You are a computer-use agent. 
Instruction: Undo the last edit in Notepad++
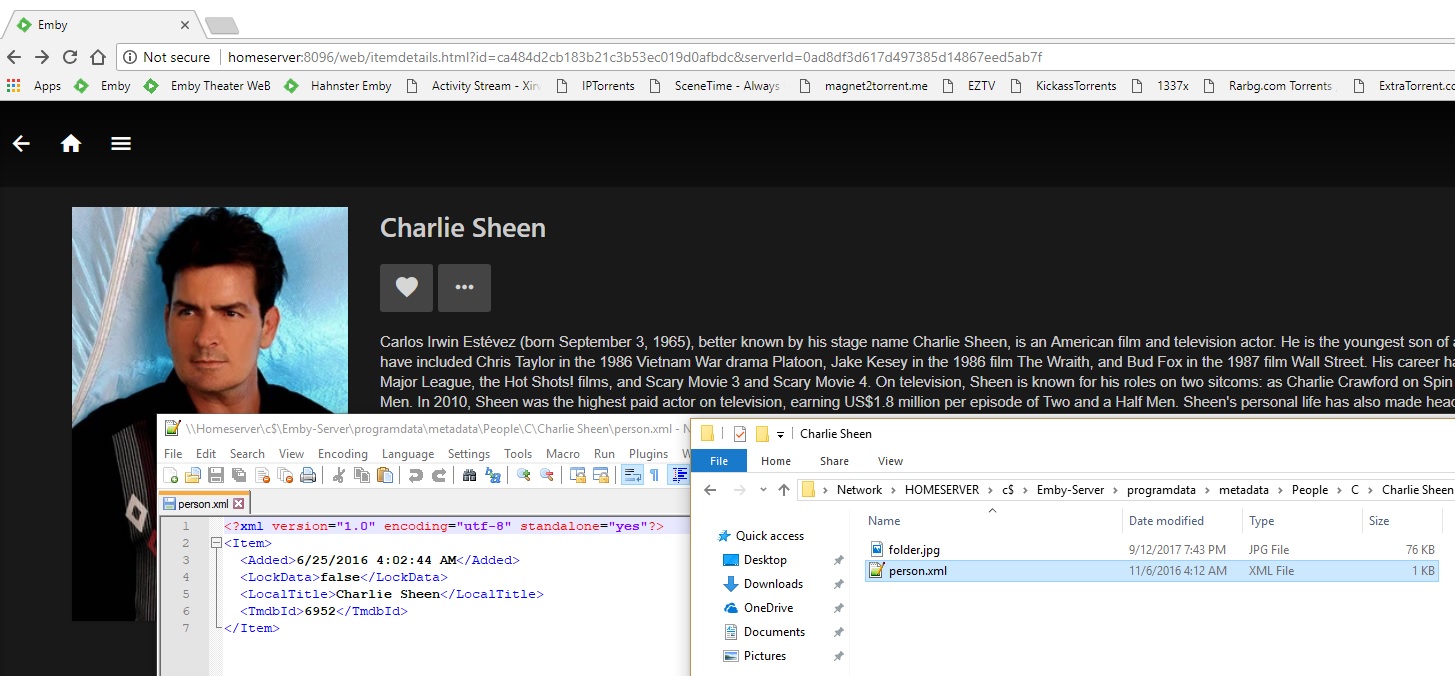coord(415,475)
